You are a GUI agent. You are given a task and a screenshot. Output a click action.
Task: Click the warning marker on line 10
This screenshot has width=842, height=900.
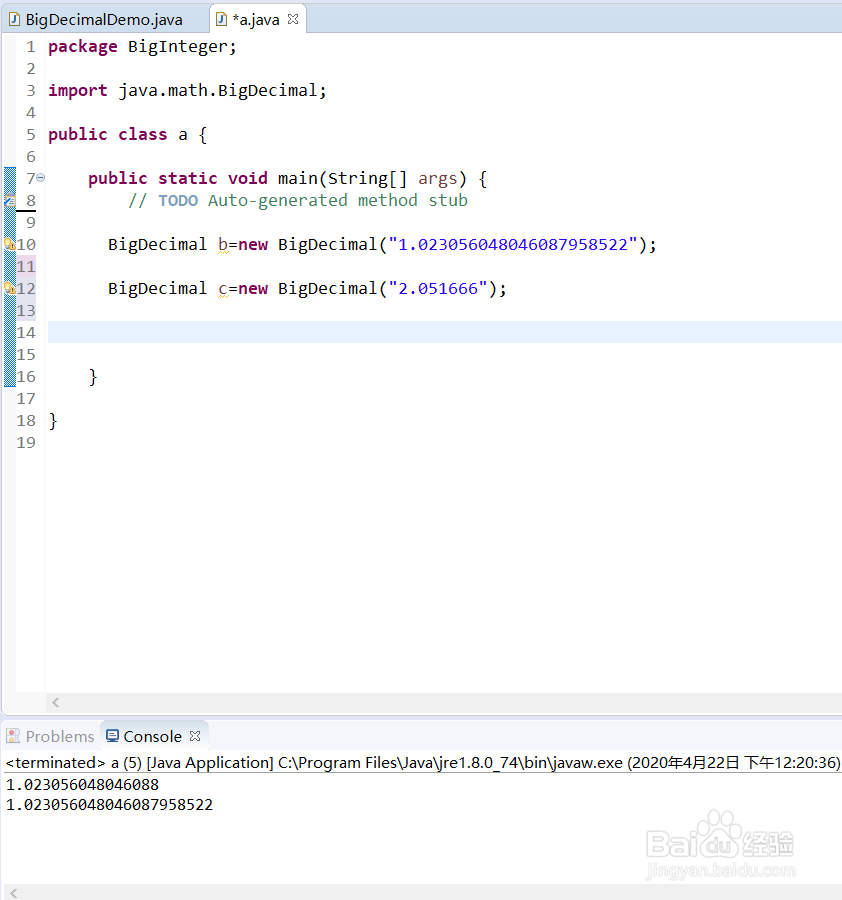pyautogui.click(x=10, y=244)
